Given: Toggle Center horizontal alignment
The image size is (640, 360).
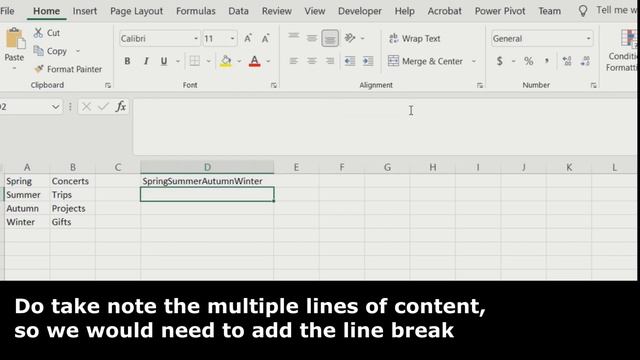Looking at the screenshot, I should (311, 61).
